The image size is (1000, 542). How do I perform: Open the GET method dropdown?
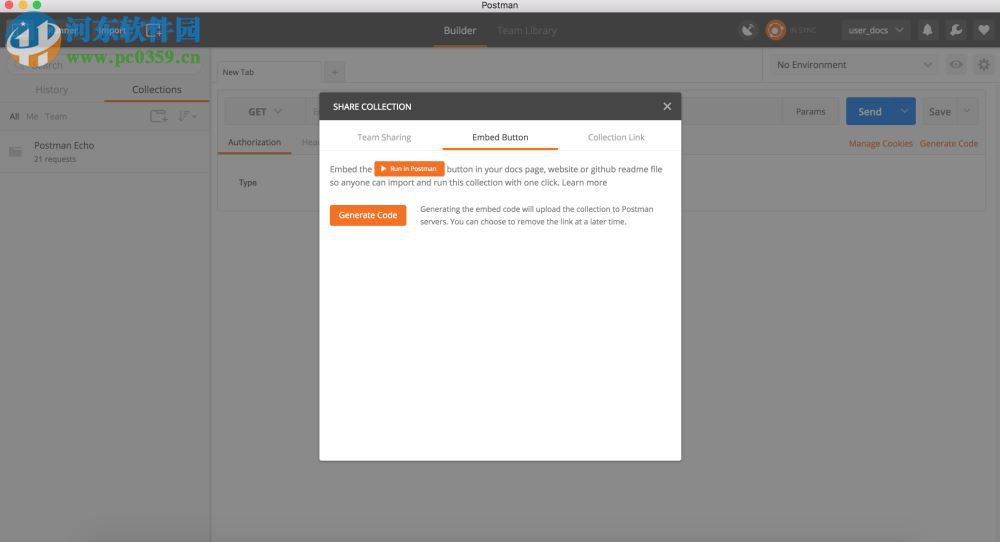265,112
